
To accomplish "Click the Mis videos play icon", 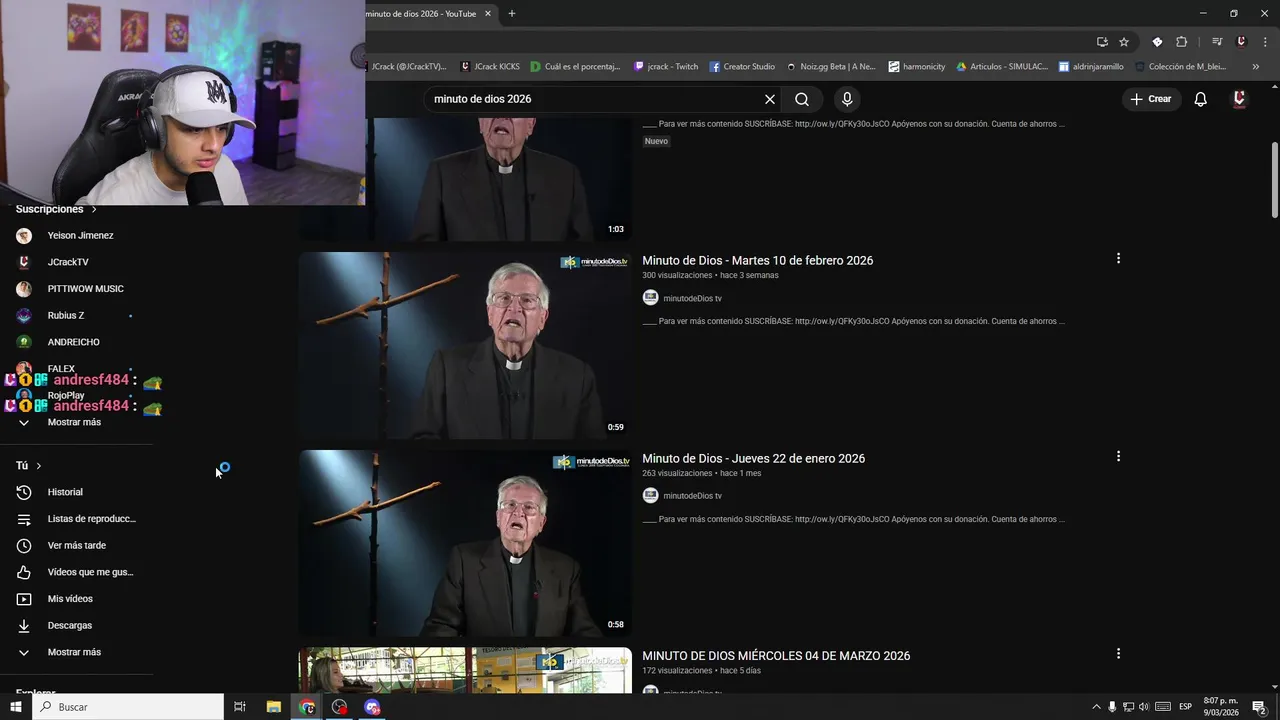I will (24, 599).
